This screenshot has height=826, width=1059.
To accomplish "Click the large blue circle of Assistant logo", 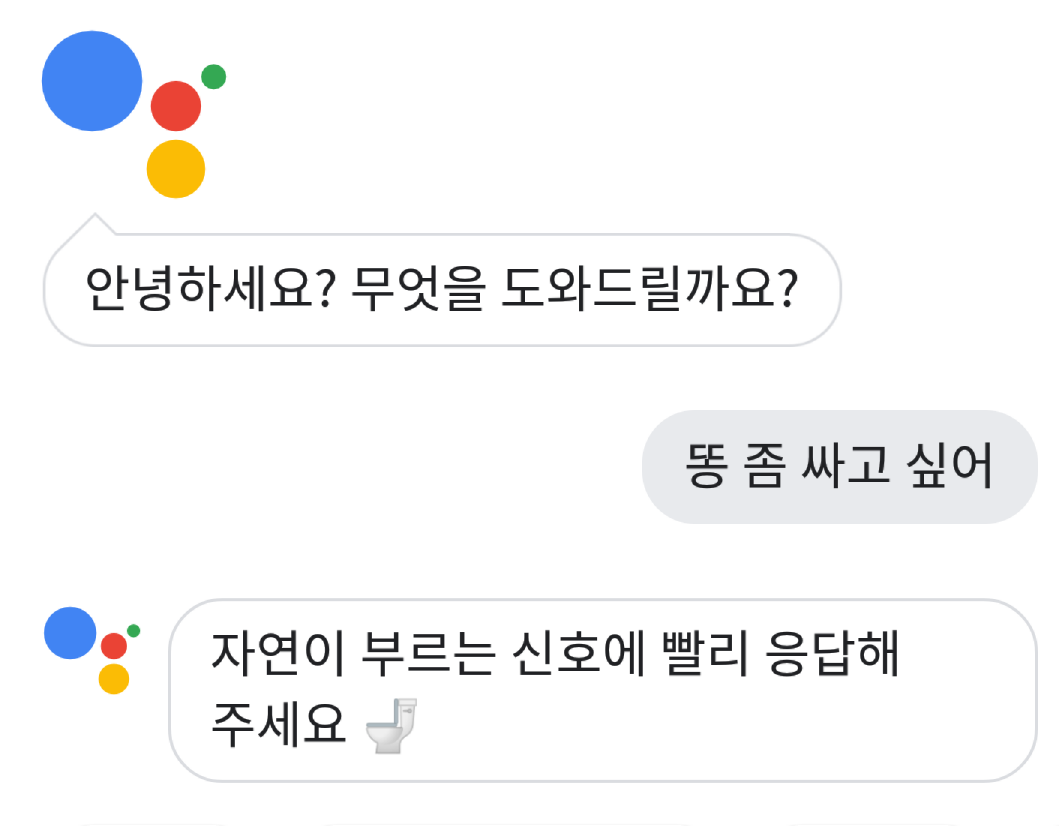I will [92, 81].
